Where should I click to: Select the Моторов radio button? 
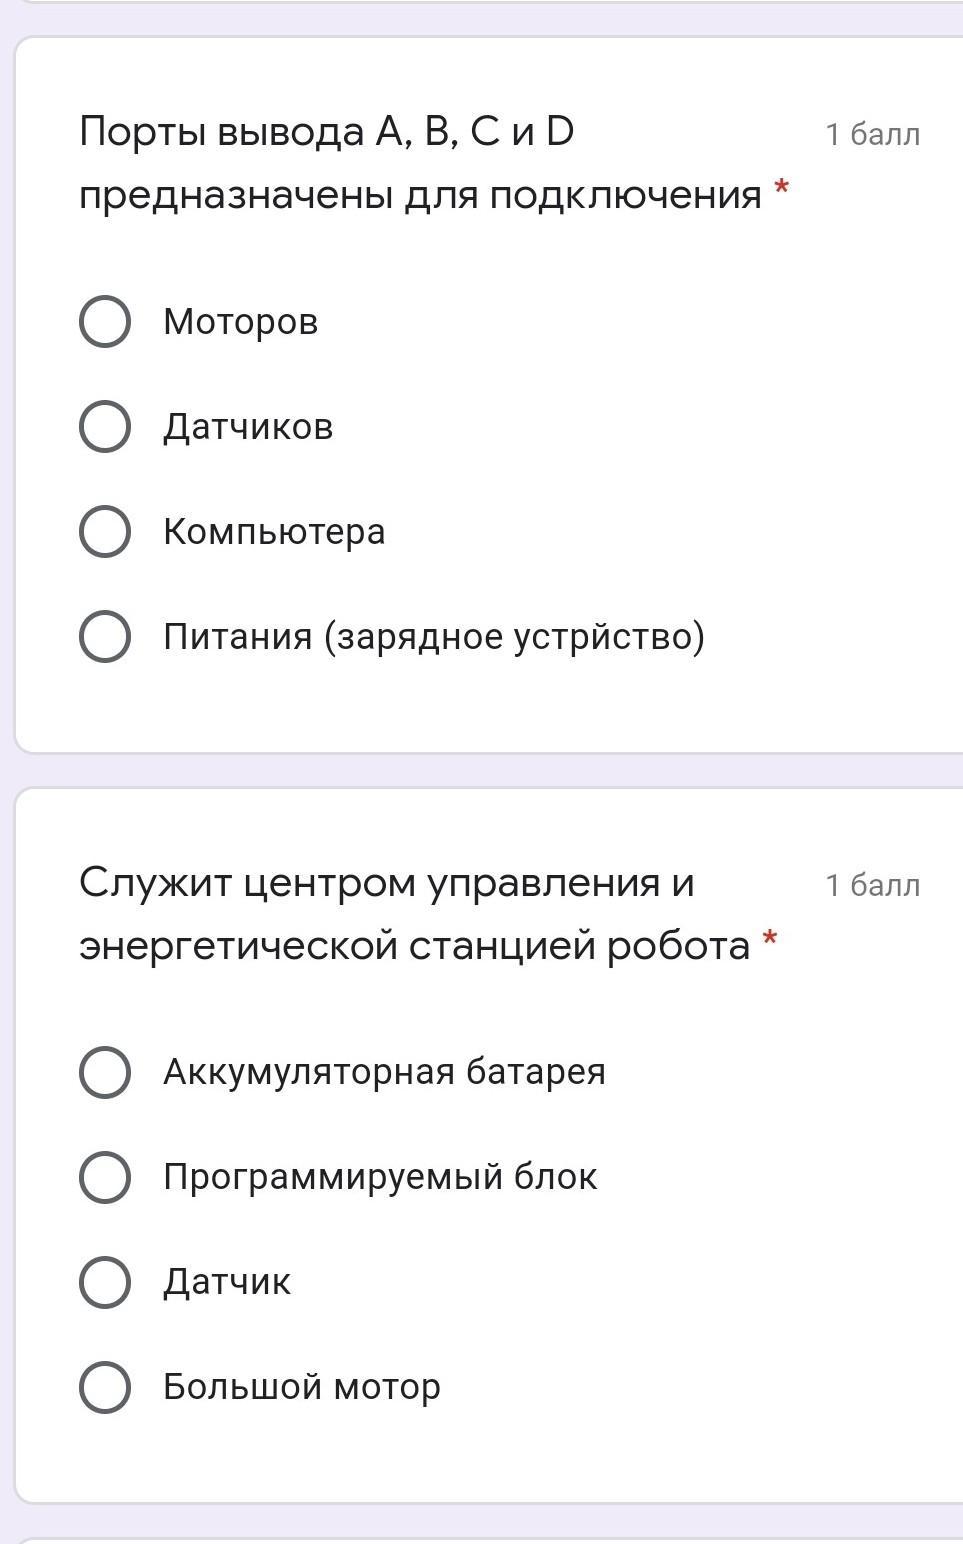coord(105,322)
